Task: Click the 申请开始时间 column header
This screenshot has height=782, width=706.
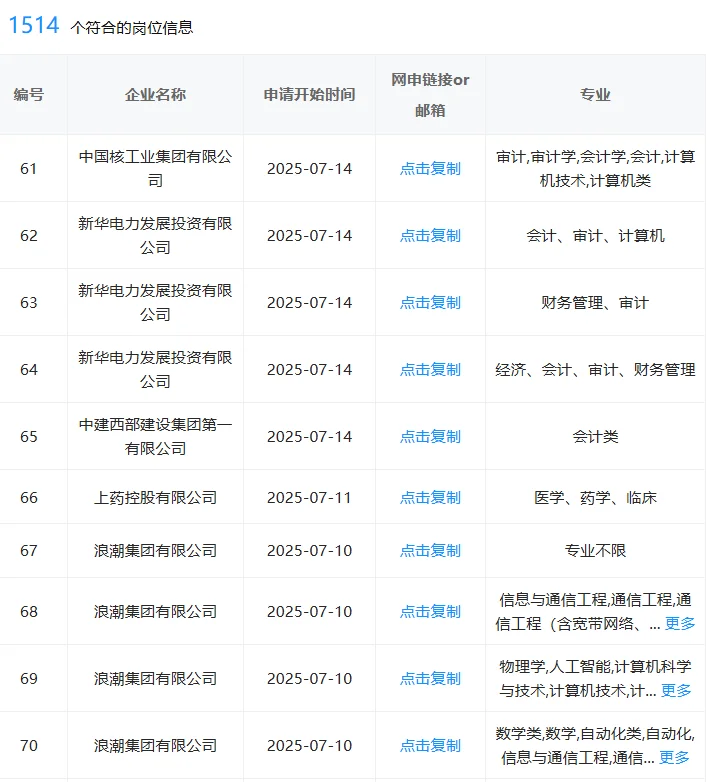Action: point(309,95)
